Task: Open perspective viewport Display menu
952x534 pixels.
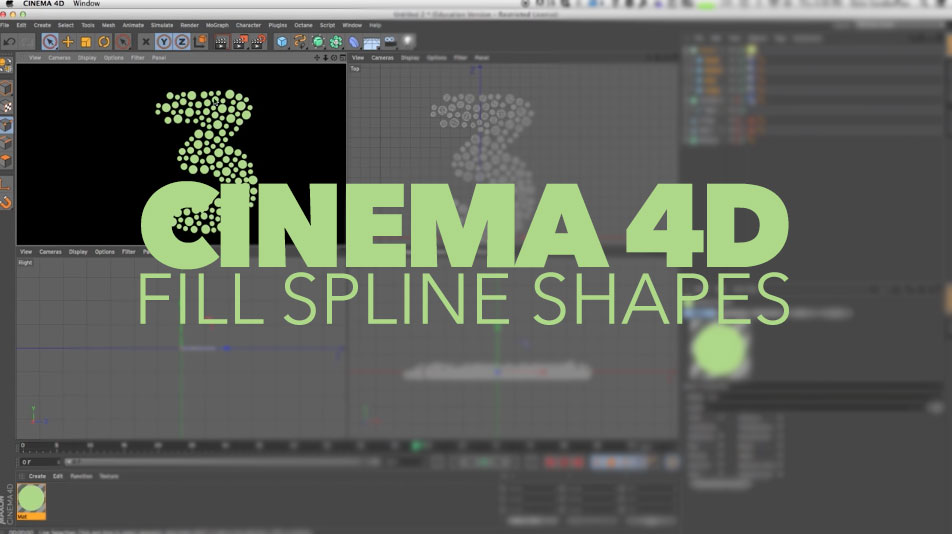Action: coord(87,58)
